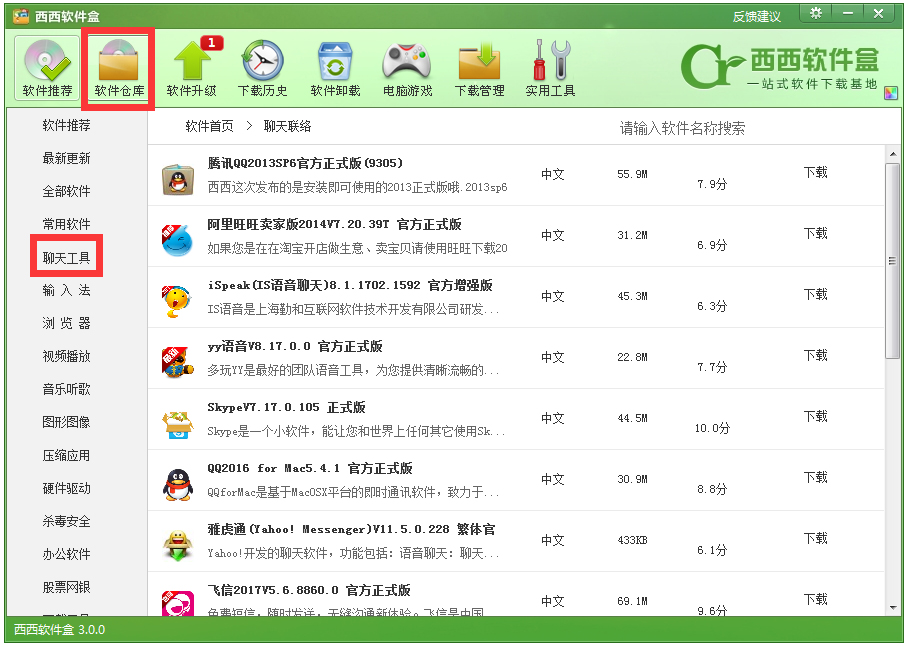
Task: Switch to the 浏览器 category
Action: point(66,322)
